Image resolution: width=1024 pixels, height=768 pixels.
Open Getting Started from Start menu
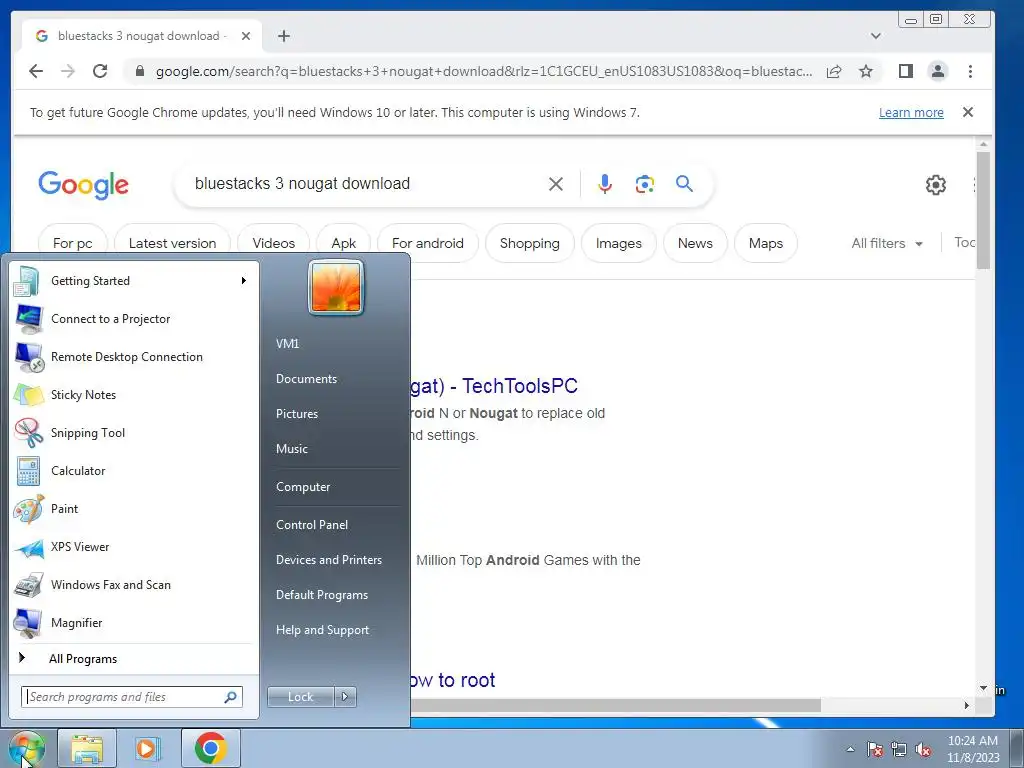click(x=133, y=281)
